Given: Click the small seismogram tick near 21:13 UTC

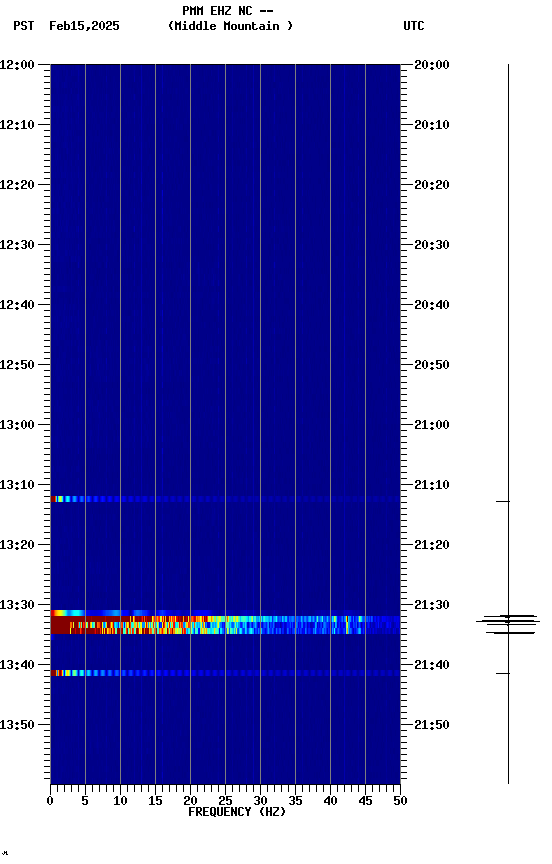Looking at the screenshot, I should (x=503, y=501).
